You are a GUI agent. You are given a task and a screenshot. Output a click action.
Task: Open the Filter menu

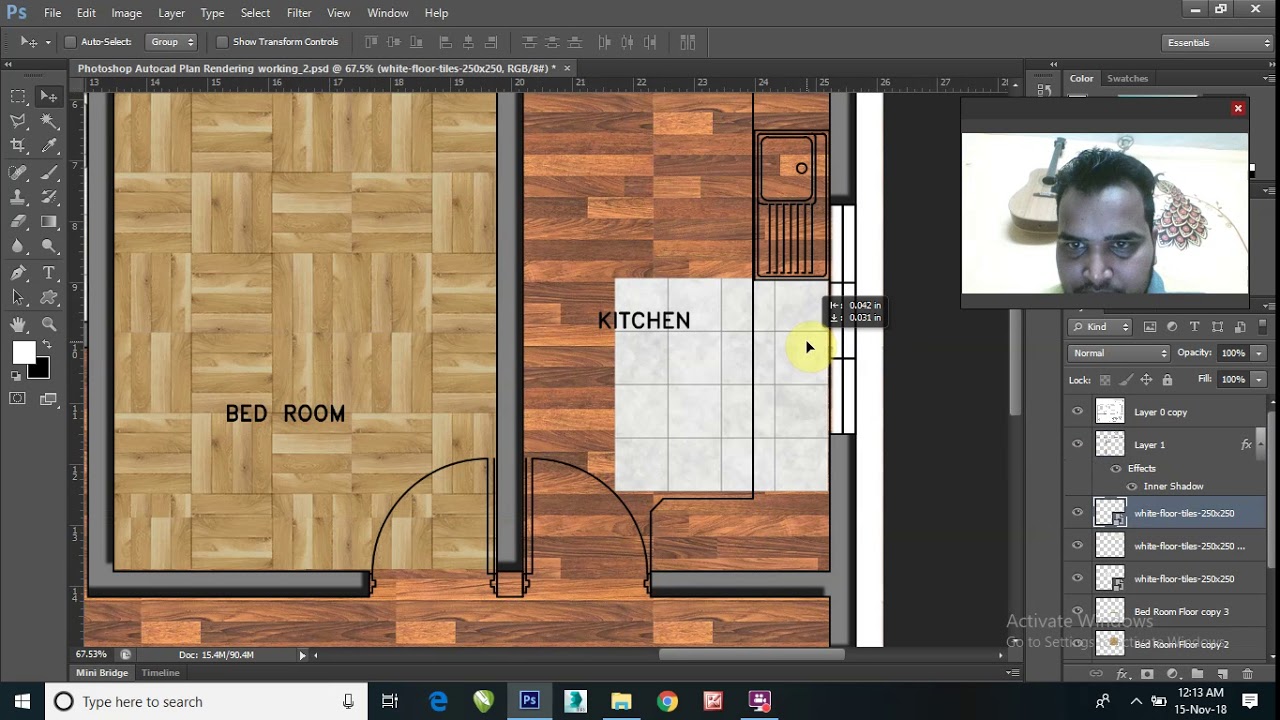pos(299,13)
